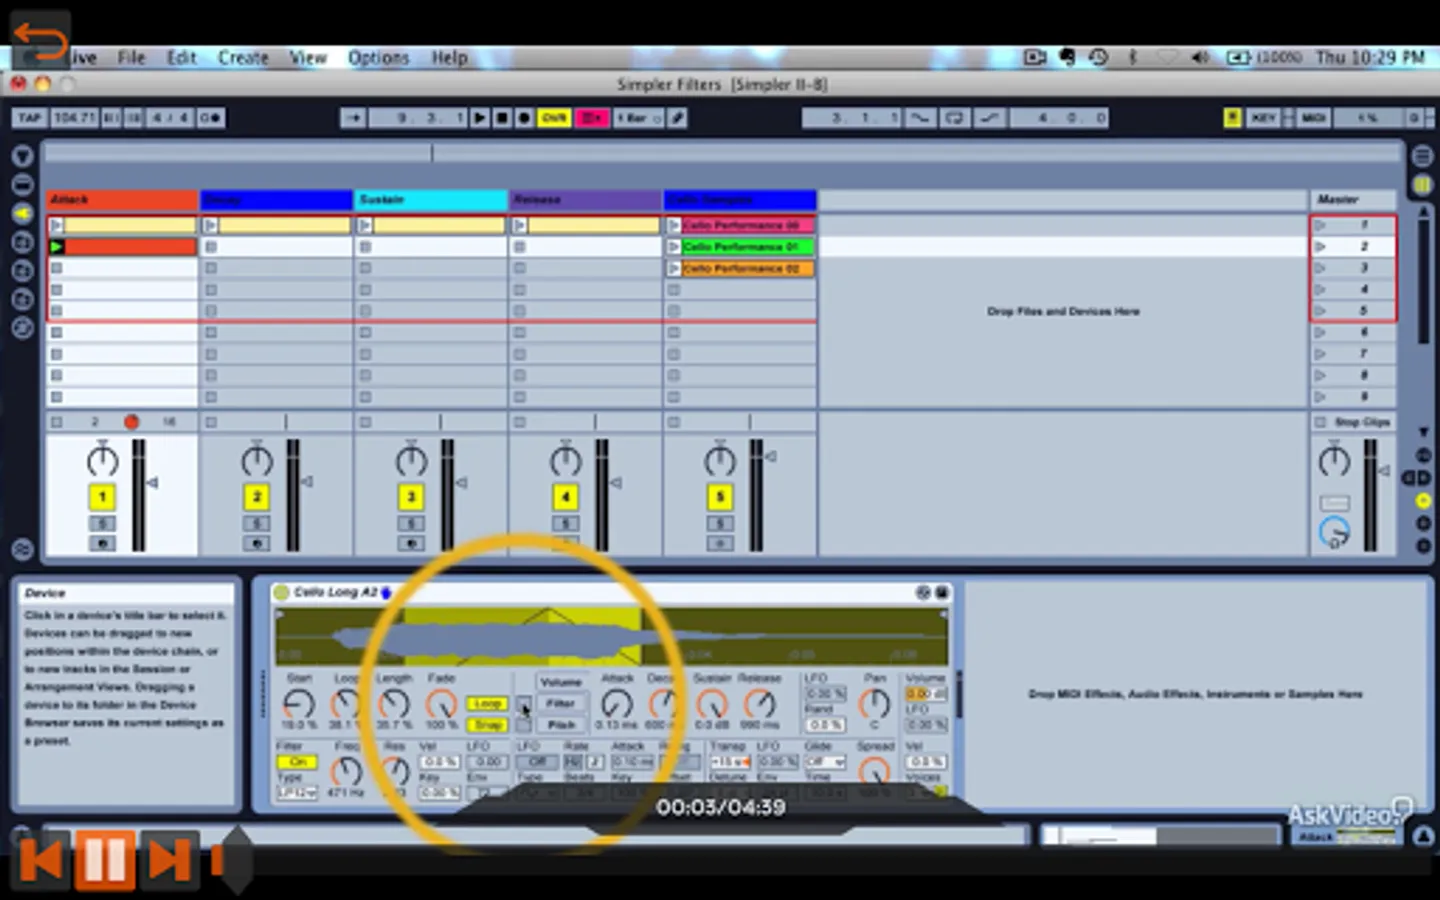Click the Time Machine menu bar icon
The image size is (1440, 900).
(x=1098, y=58)
